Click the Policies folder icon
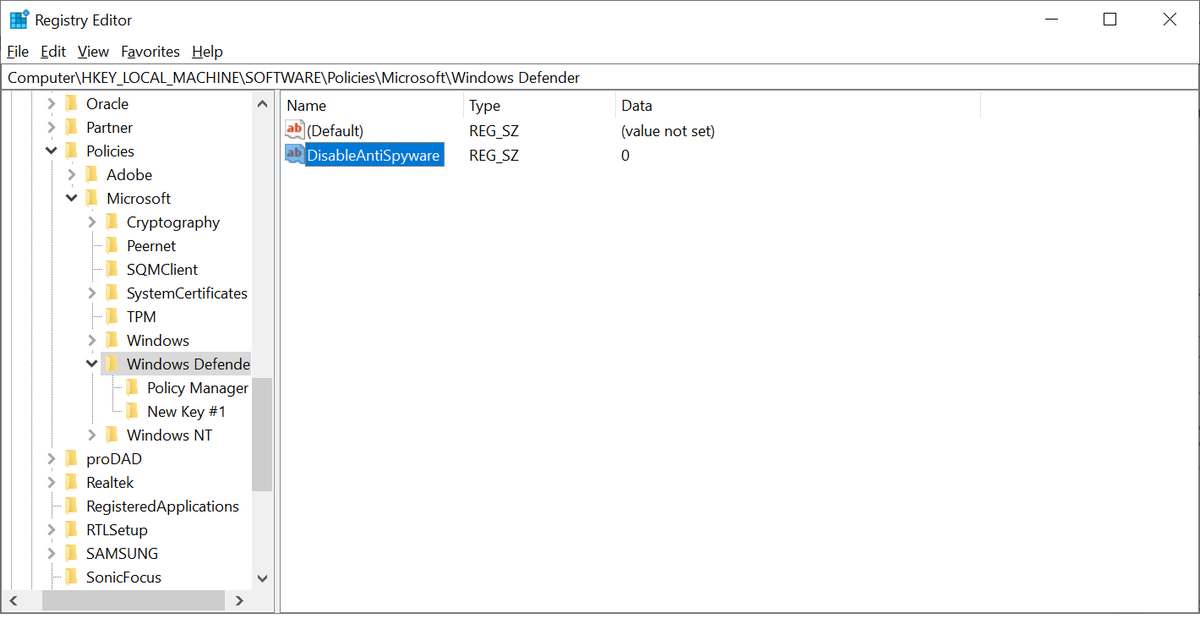The image size is (1200, 619). [x=71, y=151]
